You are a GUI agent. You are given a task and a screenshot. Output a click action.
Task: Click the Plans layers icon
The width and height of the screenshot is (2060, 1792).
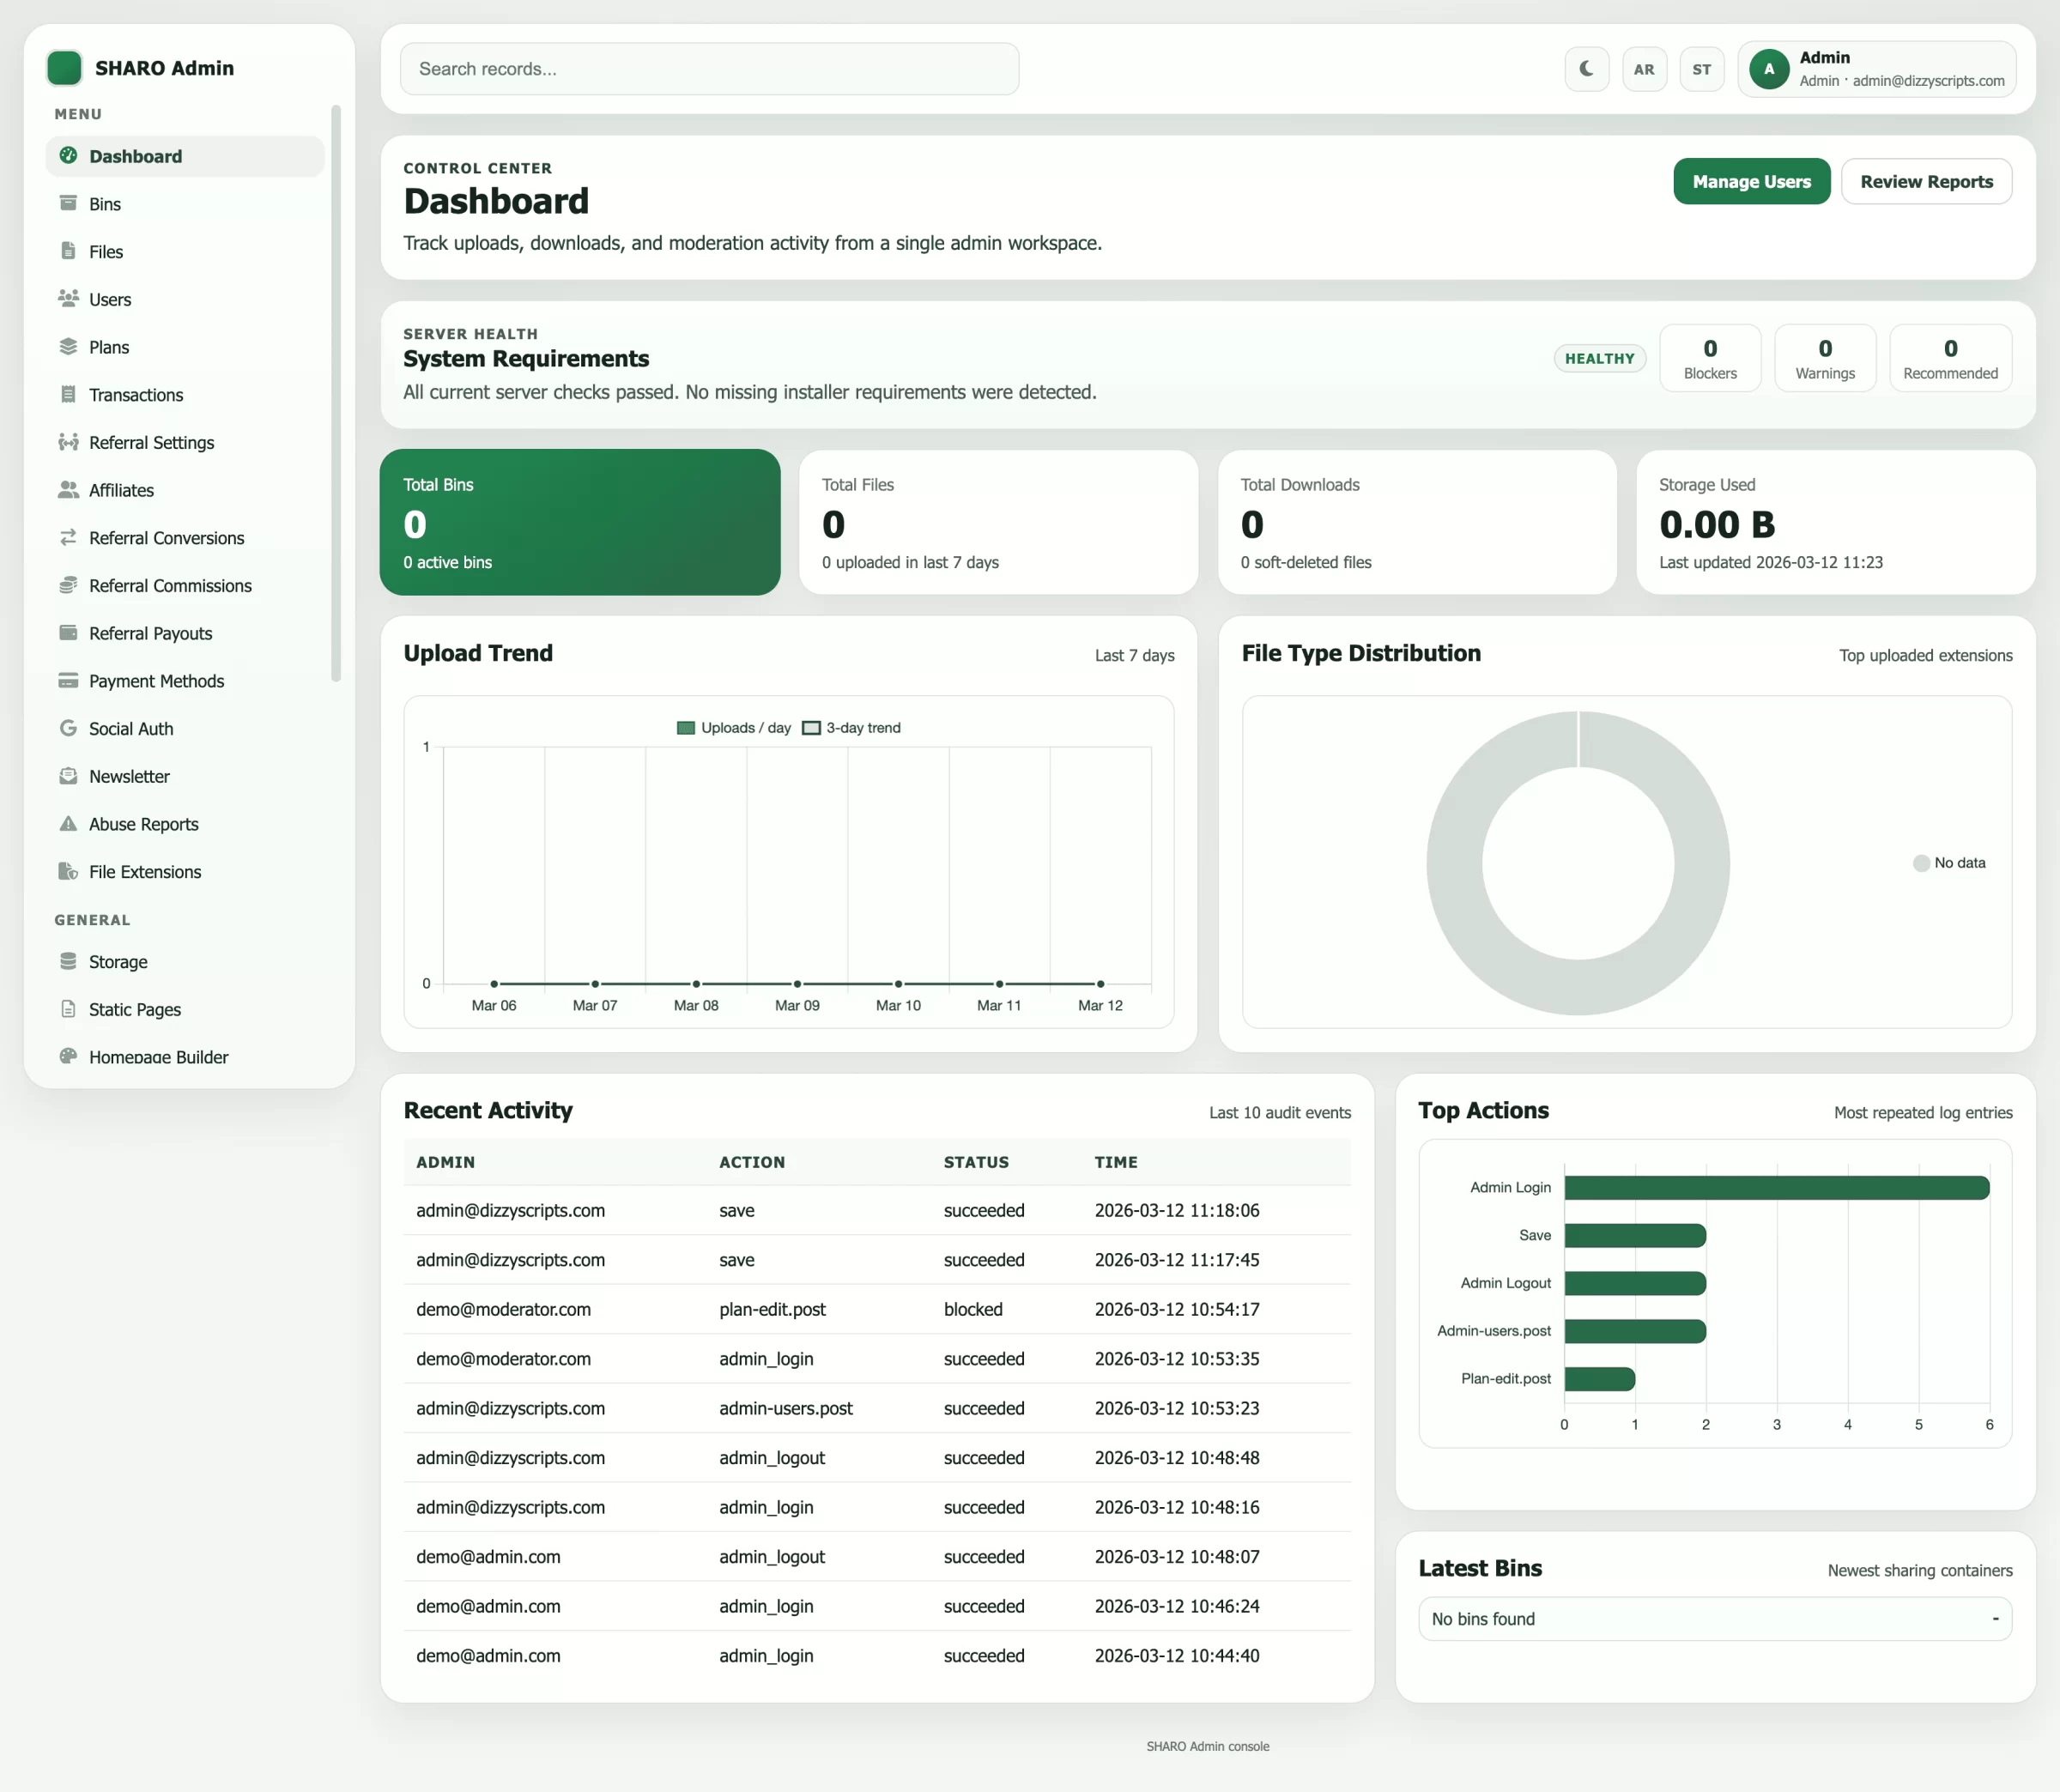68,346
